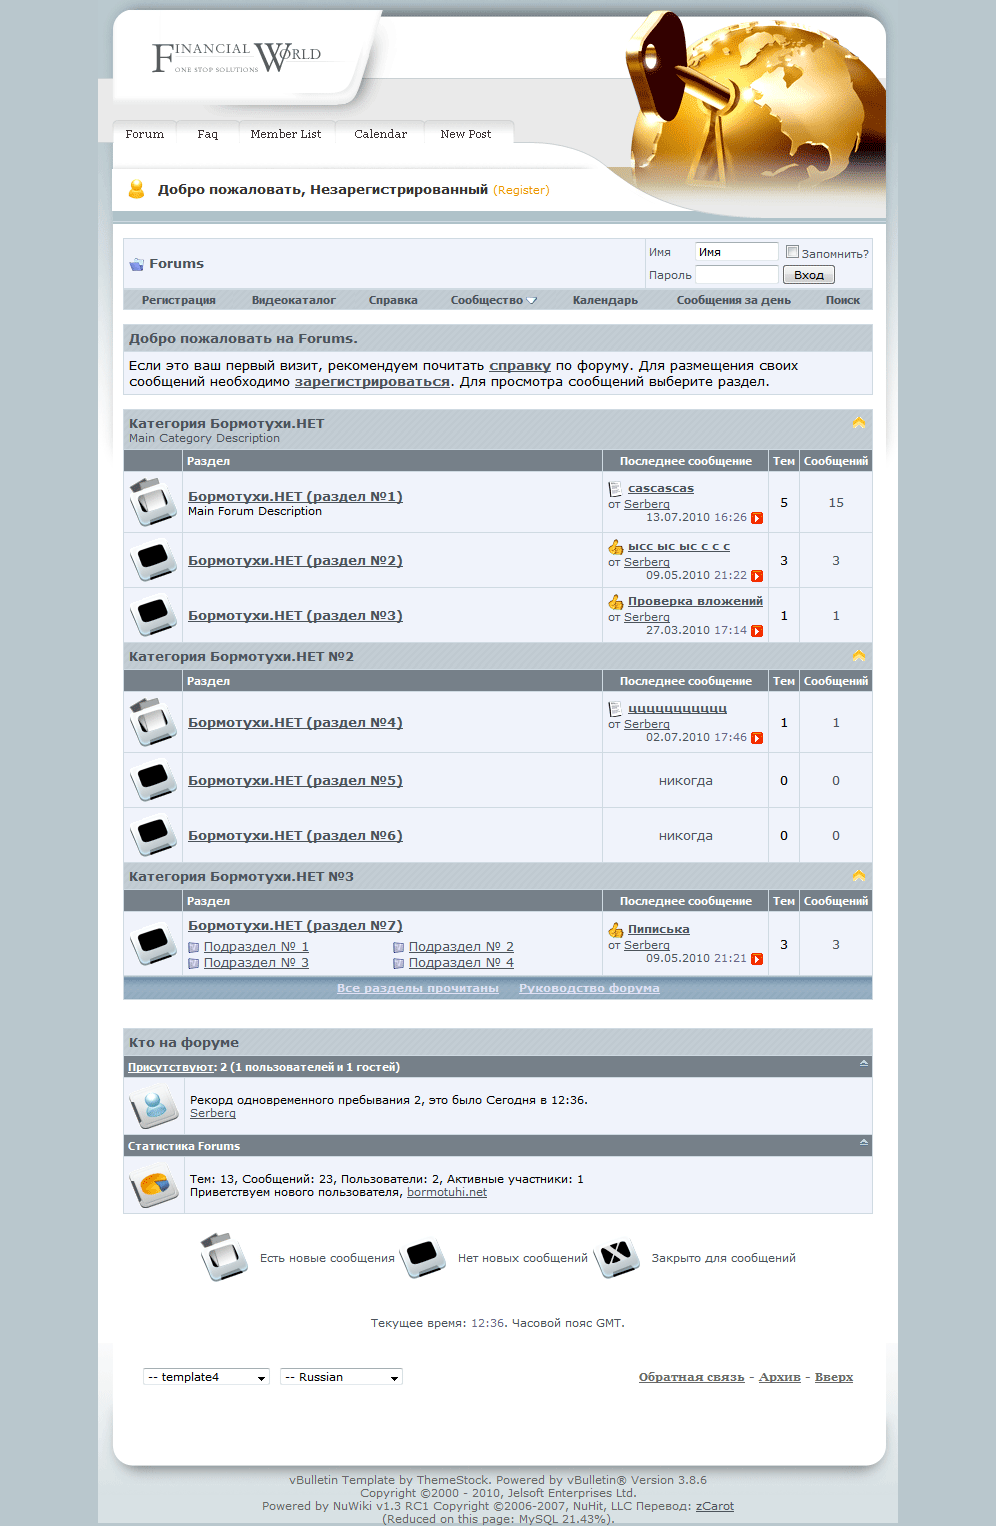The height and width of the screenshot is (1526, 996).
Task: Collapse the Статистика Forums section
Action: point(864,1141)
